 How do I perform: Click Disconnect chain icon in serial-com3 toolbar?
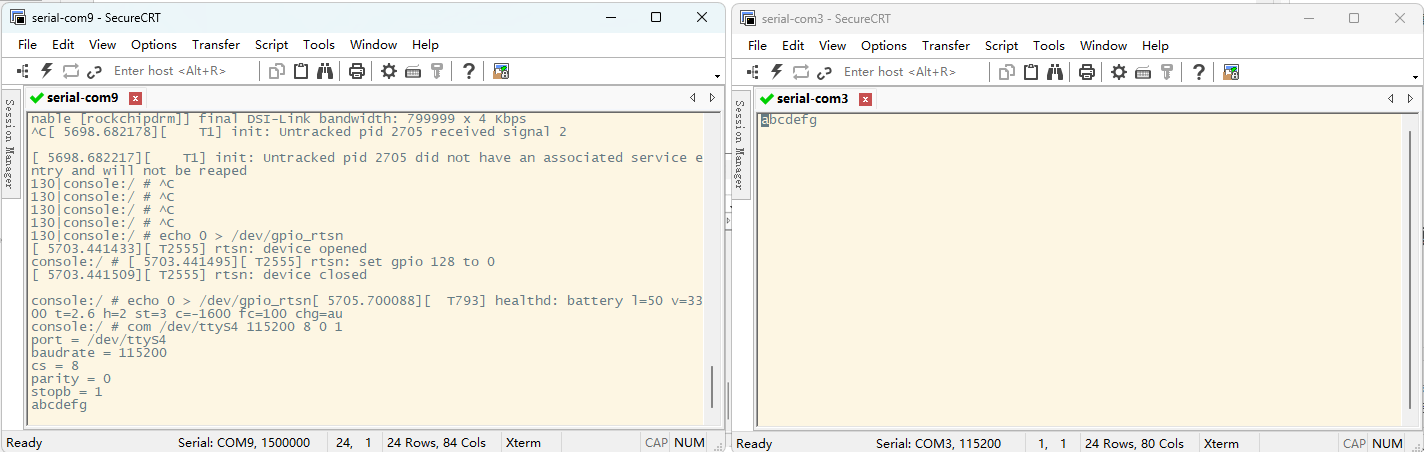[x=825, y=71]
